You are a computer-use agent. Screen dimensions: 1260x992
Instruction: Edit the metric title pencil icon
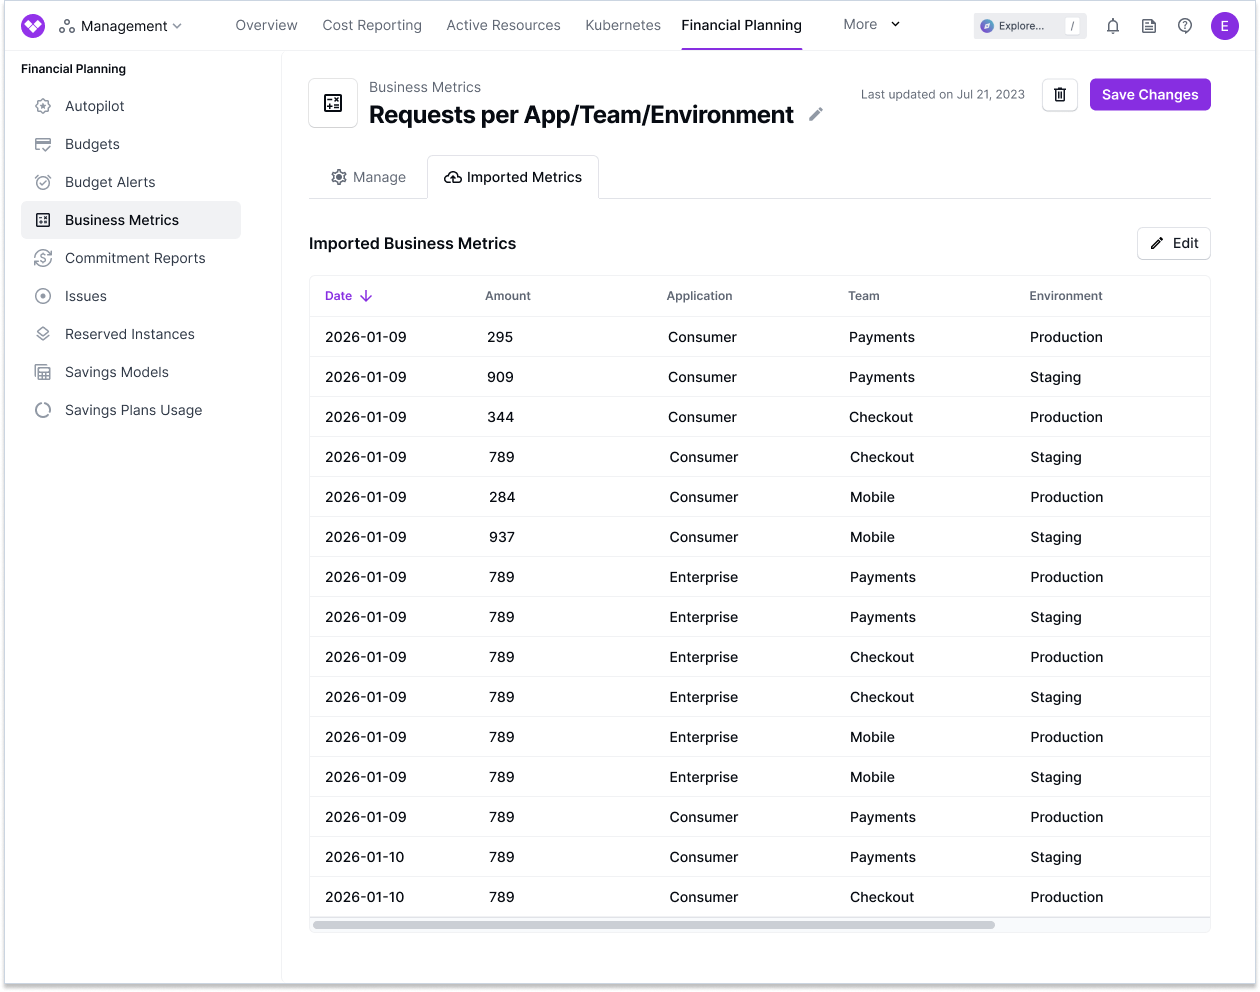(x=816, y=115)
